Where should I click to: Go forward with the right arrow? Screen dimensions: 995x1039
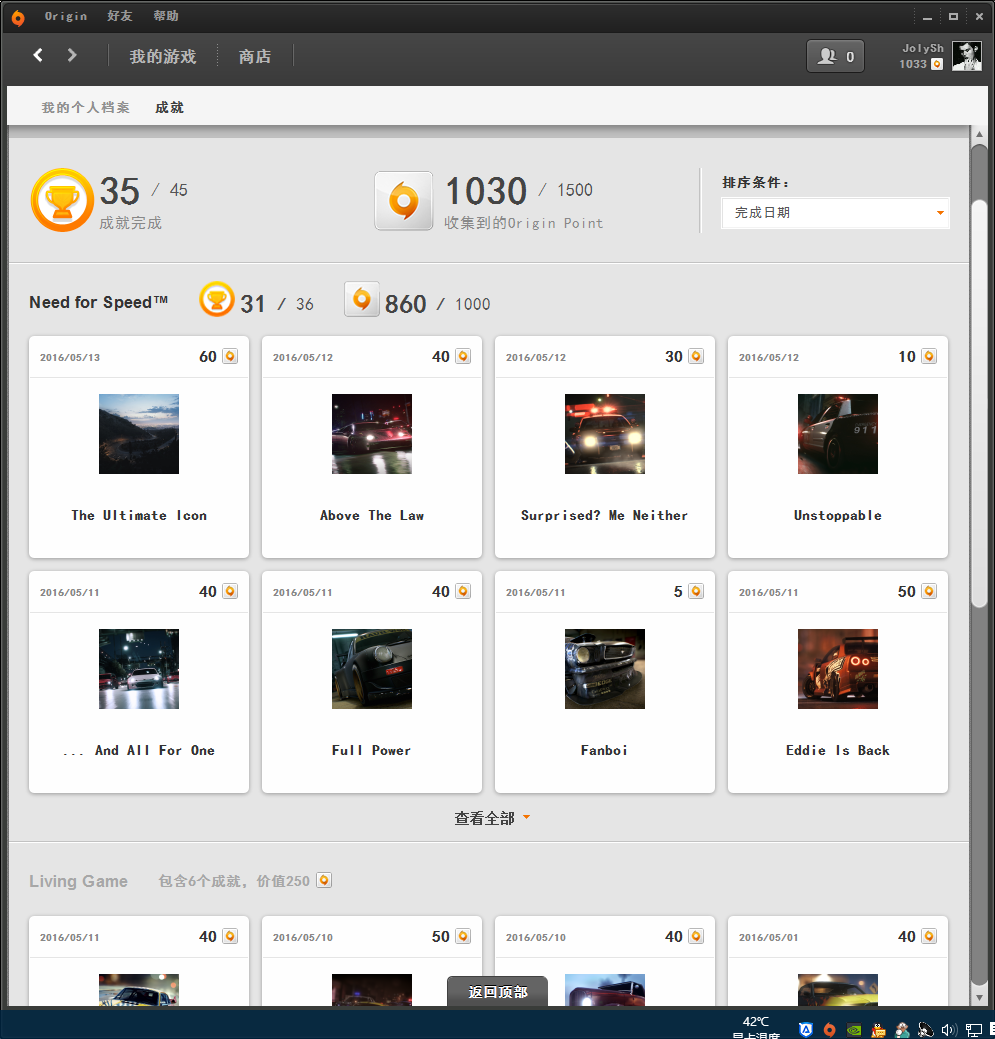72,55
